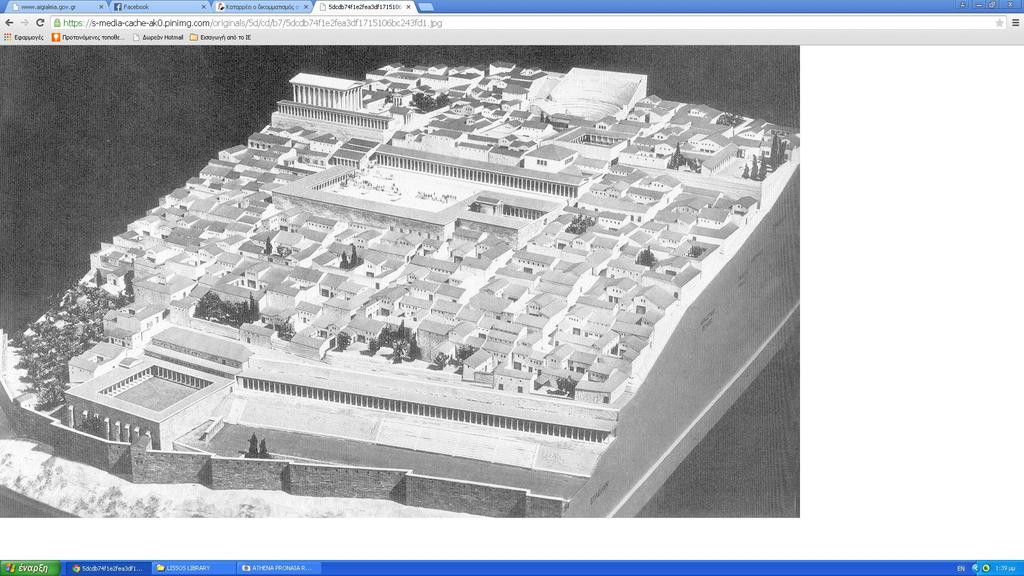Open the Εφαρμογές apps bookmark
This screenshot has width=1024, height=576.
pyautogui.click(x=24, y=38)
